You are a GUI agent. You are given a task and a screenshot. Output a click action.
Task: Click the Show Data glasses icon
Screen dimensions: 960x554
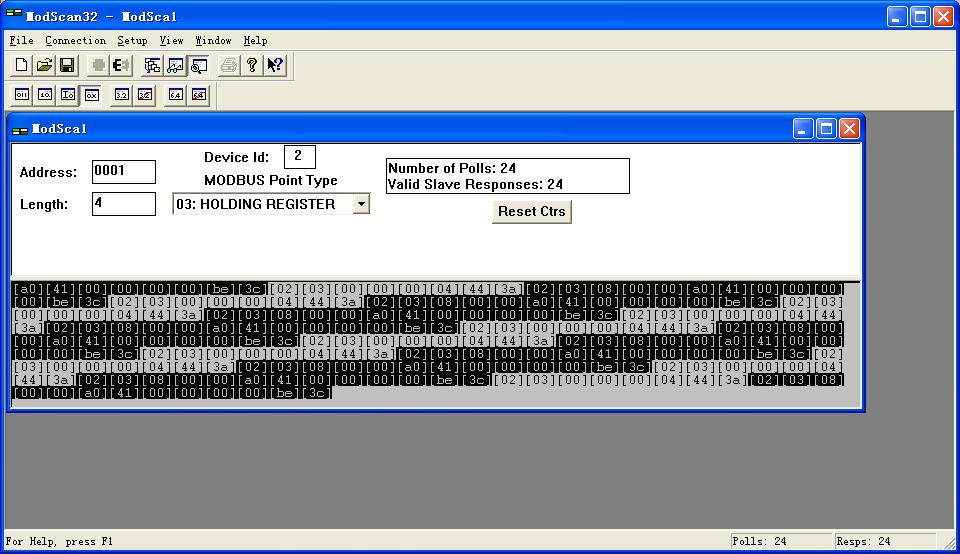click(175, 65)
